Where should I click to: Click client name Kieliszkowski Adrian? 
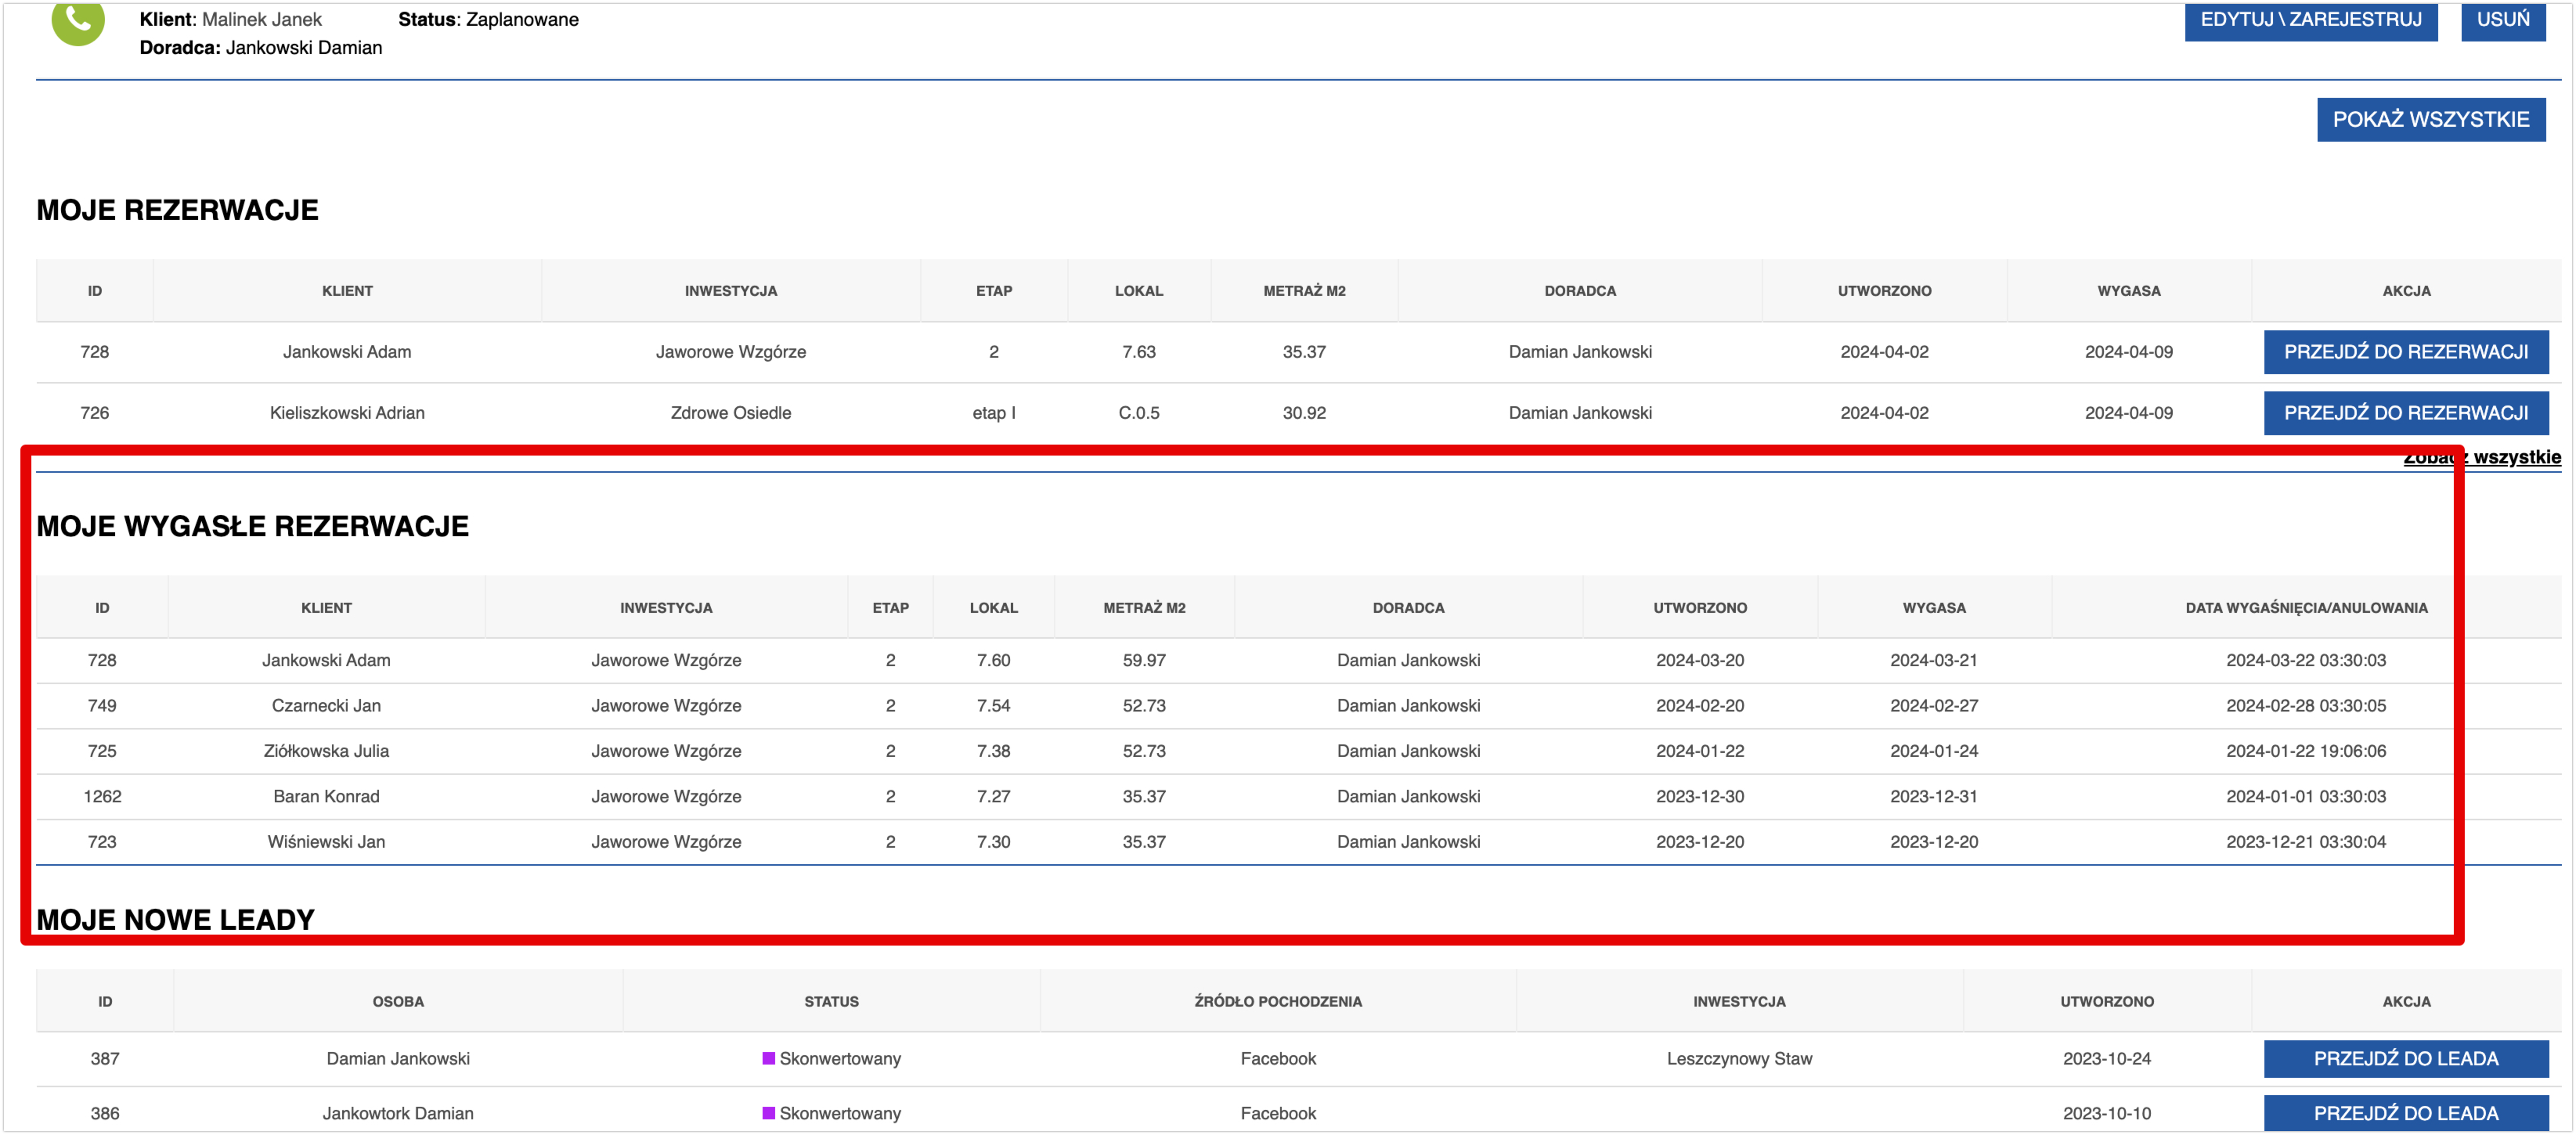(347, 413)
